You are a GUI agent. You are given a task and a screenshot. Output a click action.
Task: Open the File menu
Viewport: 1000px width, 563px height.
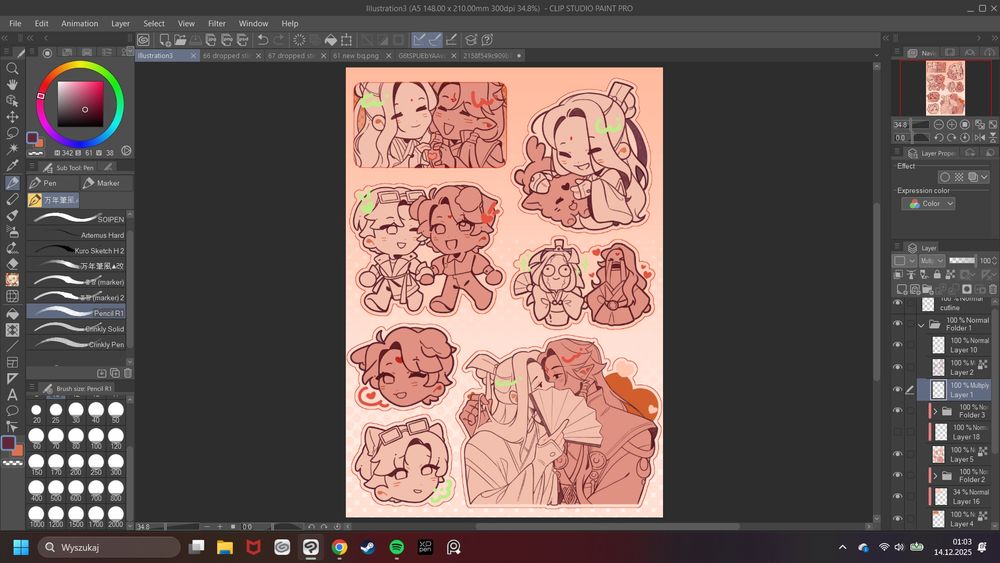click(x=15, y=24)
